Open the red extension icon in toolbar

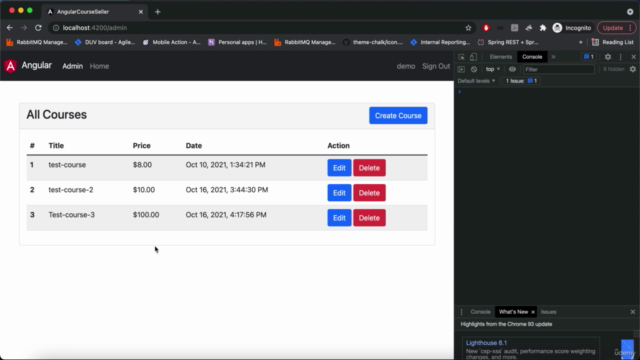tap(486, 28)
